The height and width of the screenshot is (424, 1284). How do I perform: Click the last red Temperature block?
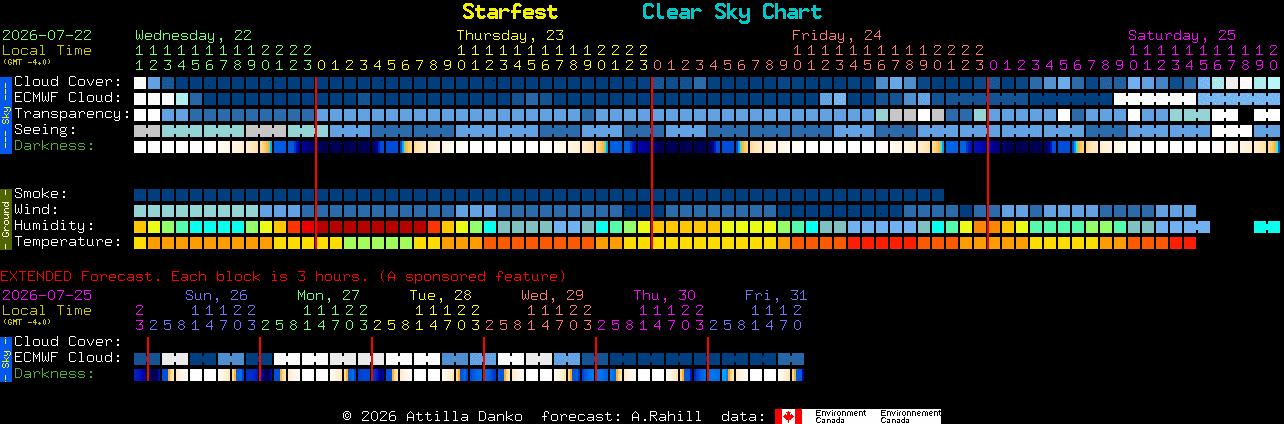pos(1189,243)
